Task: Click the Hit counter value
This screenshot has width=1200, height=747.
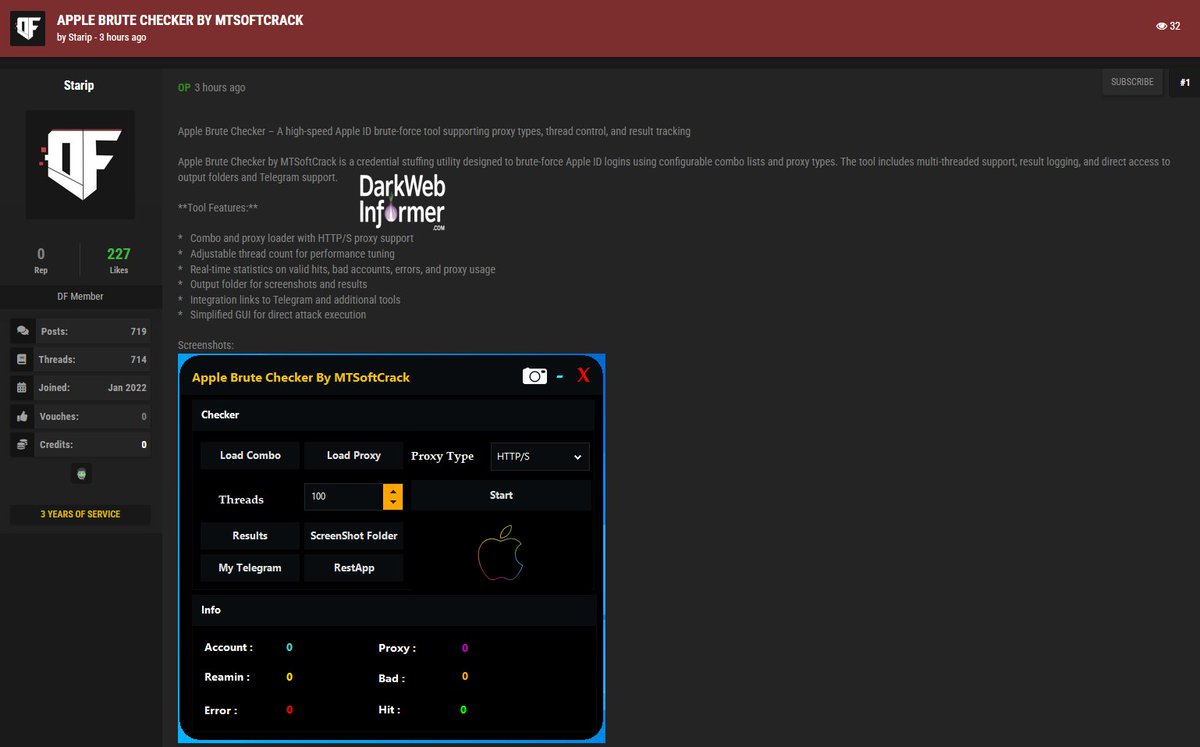Action: pos(463,710)
